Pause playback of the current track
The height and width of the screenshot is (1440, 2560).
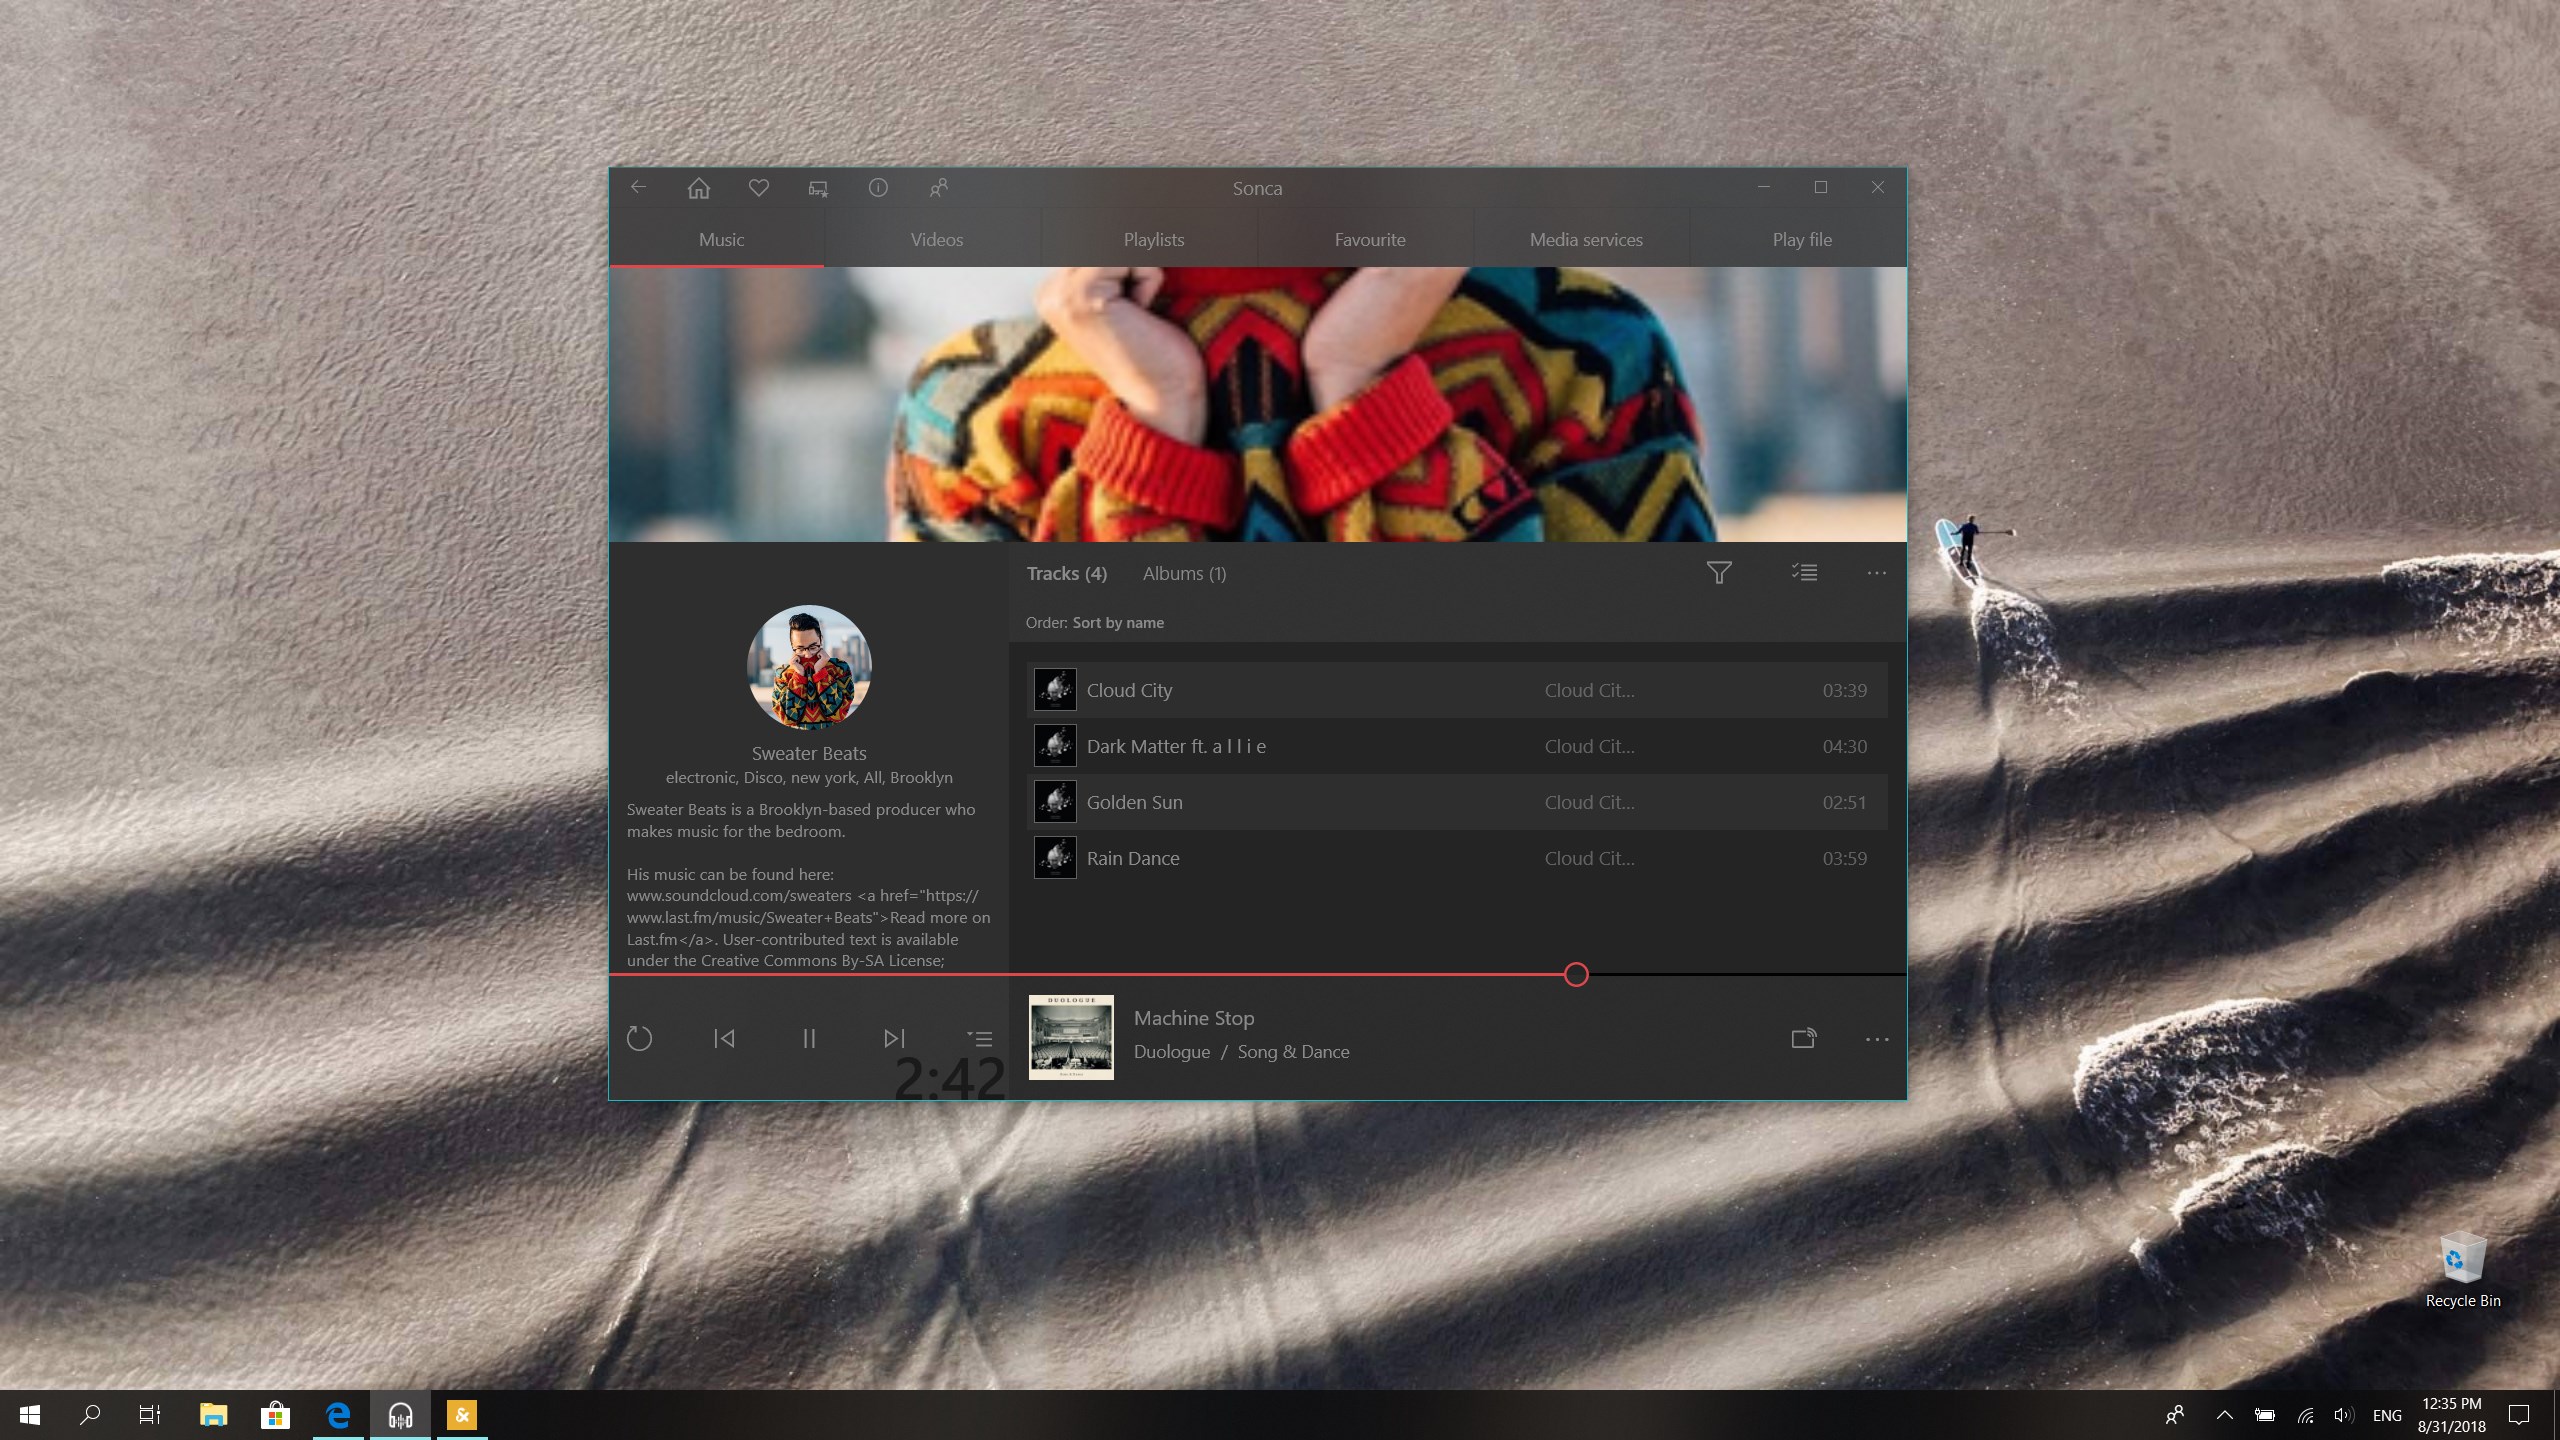809,1038
